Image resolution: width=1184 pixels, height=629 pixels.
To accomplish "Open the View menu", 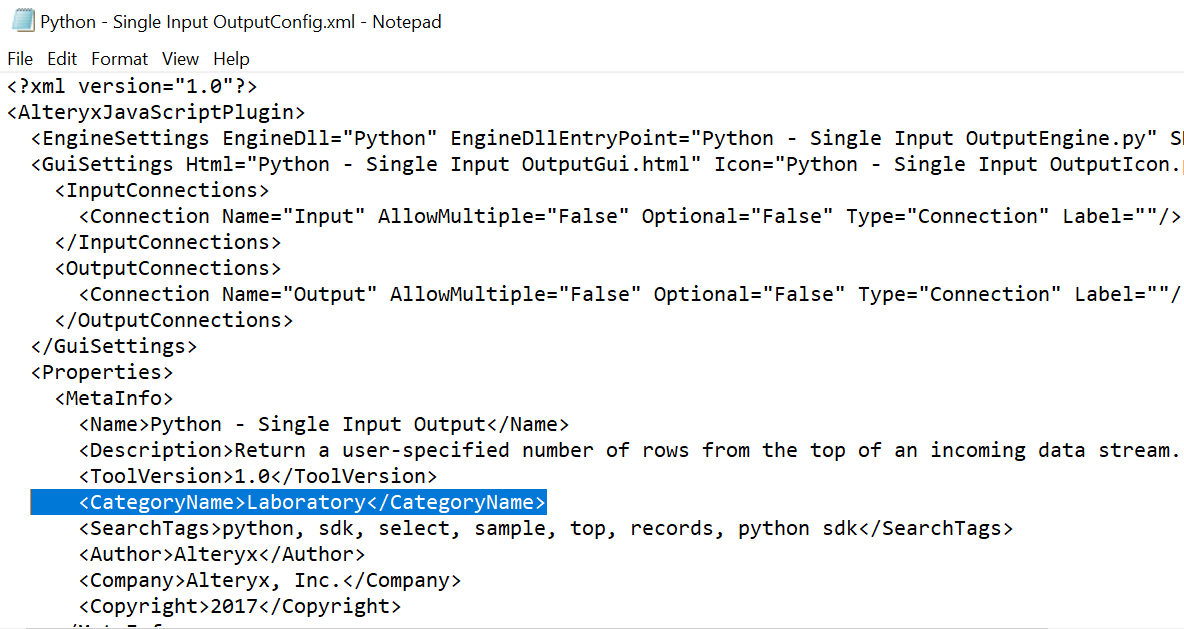I will tap(180, 59).
